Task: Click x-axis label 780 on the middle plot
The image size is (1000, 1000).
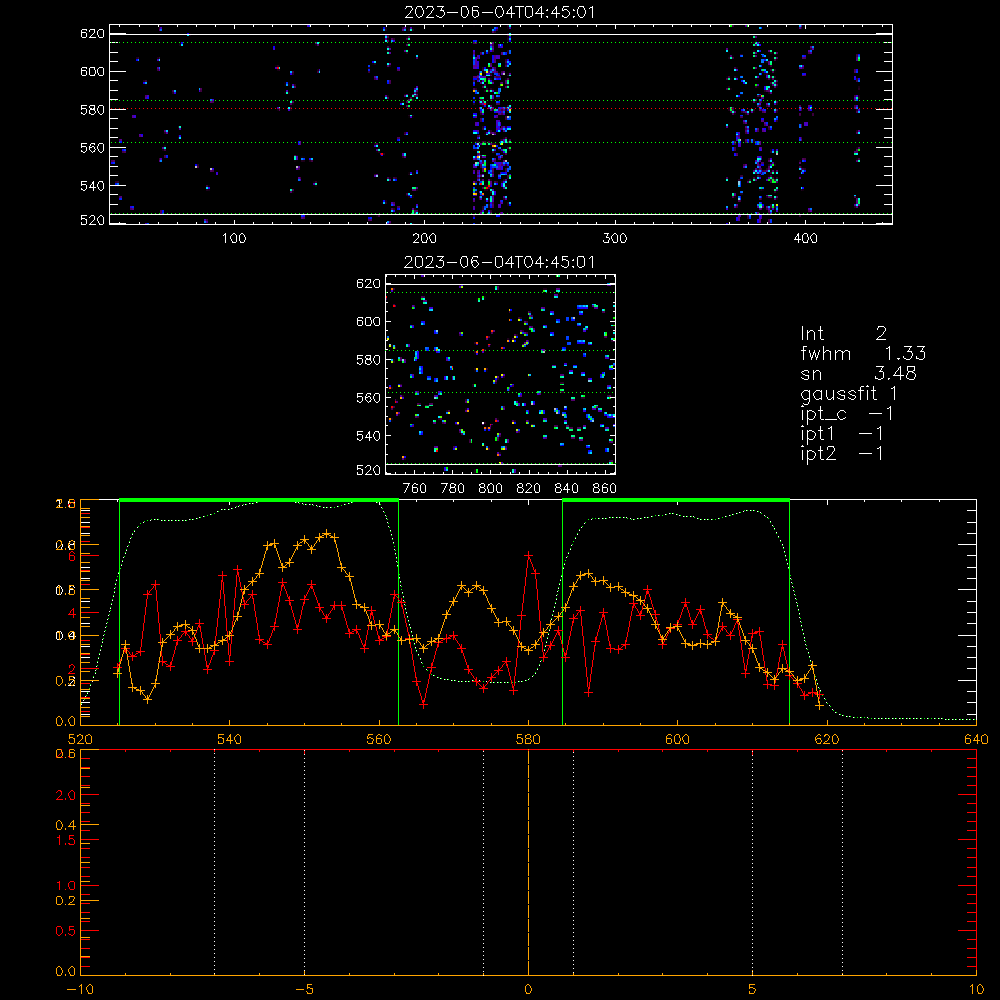Action: 453,488
